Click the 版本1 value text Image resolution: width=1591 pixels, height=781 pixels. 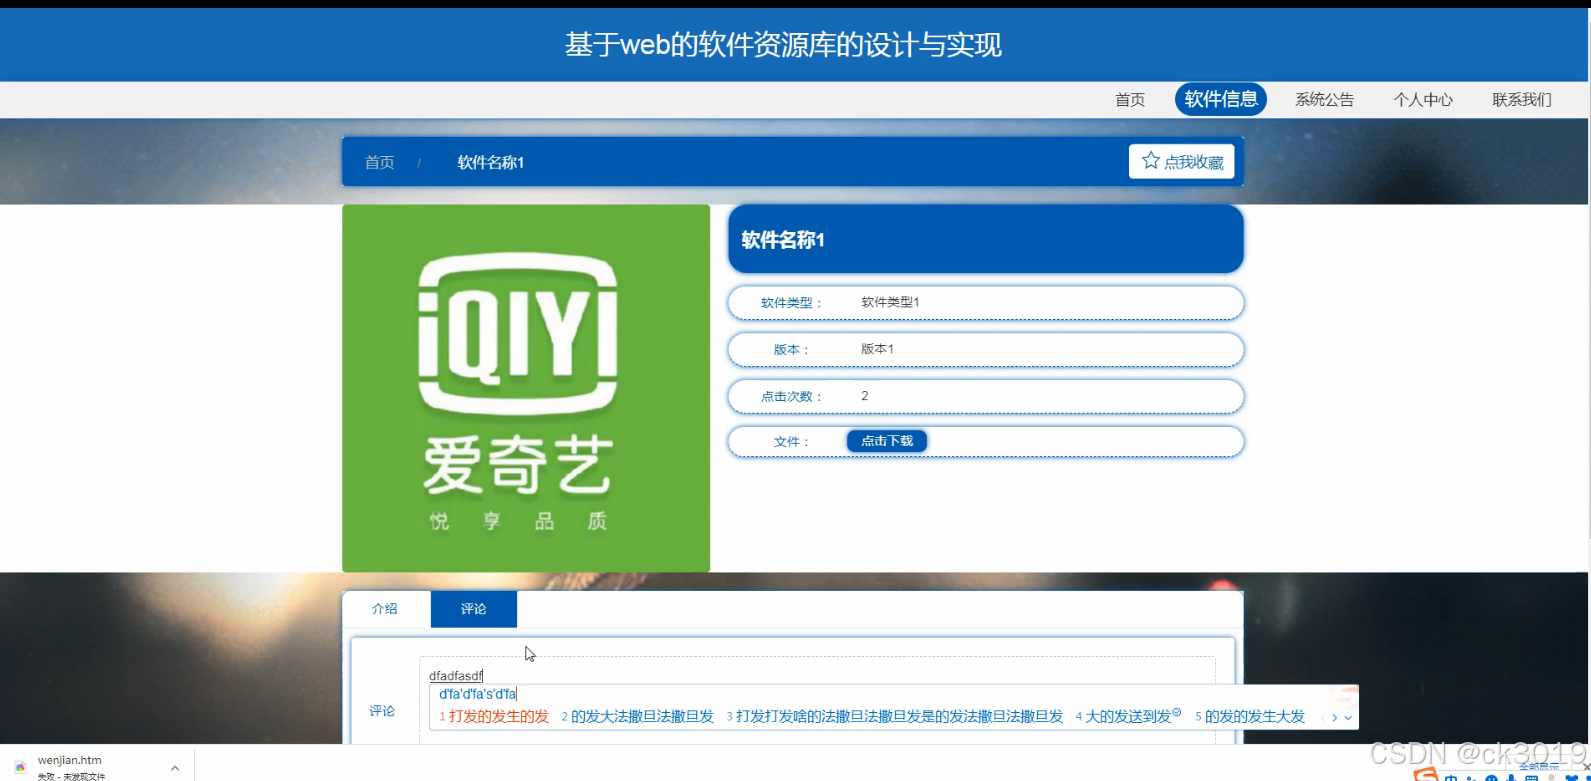coord(877,349)
